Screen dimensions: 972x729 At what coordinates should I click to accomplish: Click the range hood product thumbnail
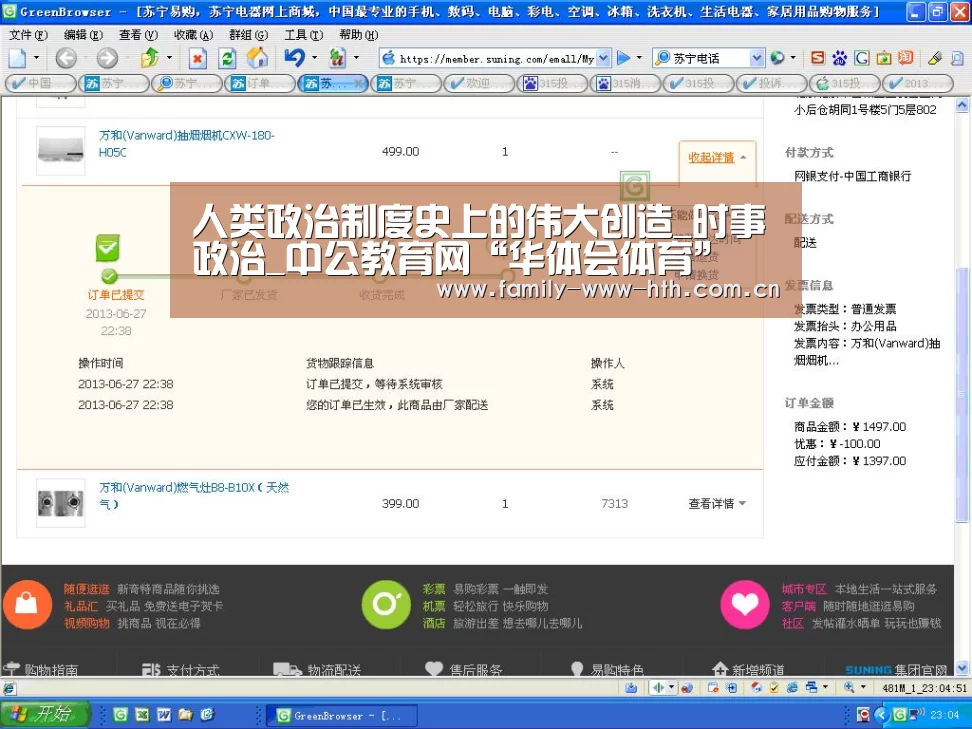tap(60, 151)
